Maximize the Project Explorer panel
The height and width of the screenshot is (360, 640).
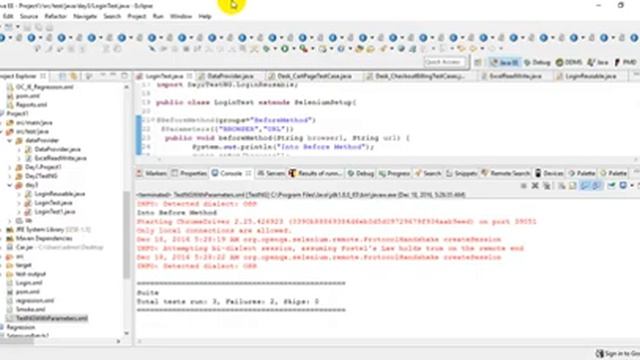124,76
